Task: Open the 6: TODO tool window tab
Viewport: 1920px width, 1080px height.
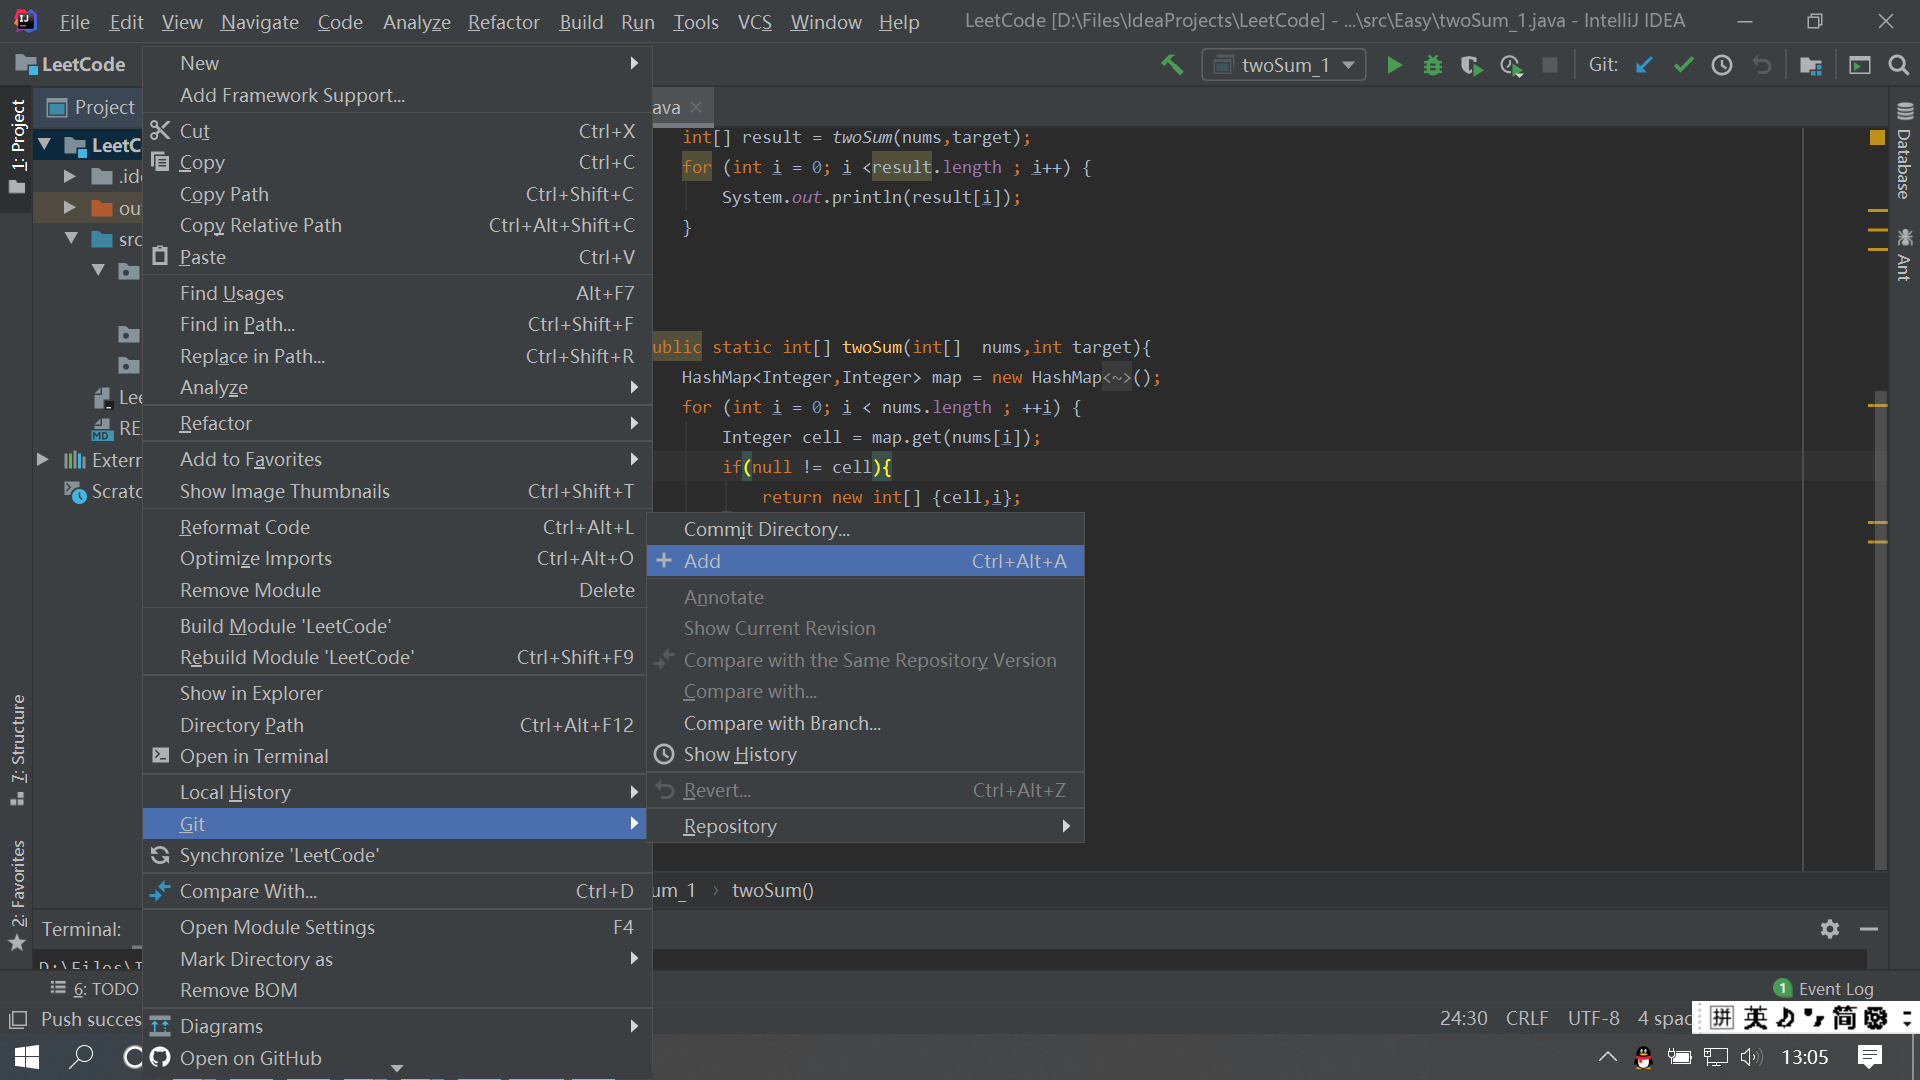Action: [x=95, y=989]
